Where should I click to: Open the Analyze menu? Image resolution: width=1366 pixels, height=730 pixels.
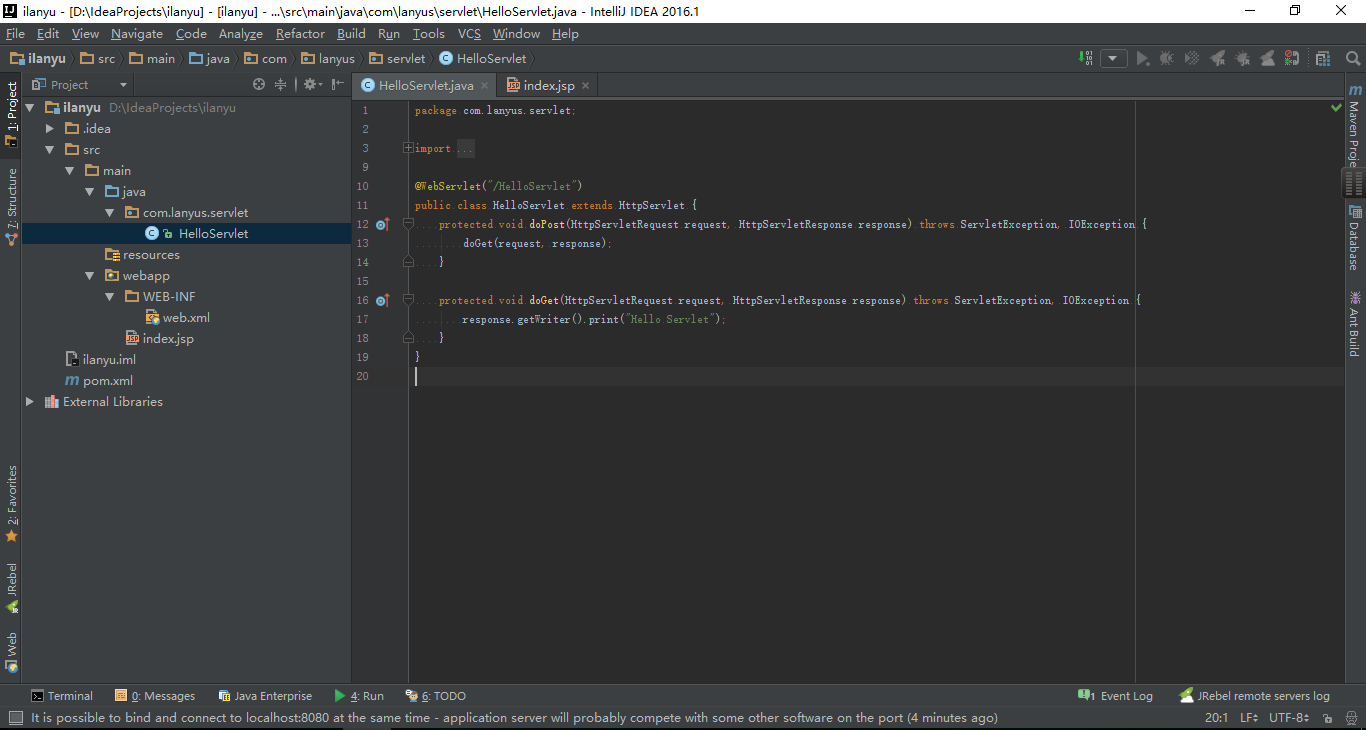tap(241, 34)
